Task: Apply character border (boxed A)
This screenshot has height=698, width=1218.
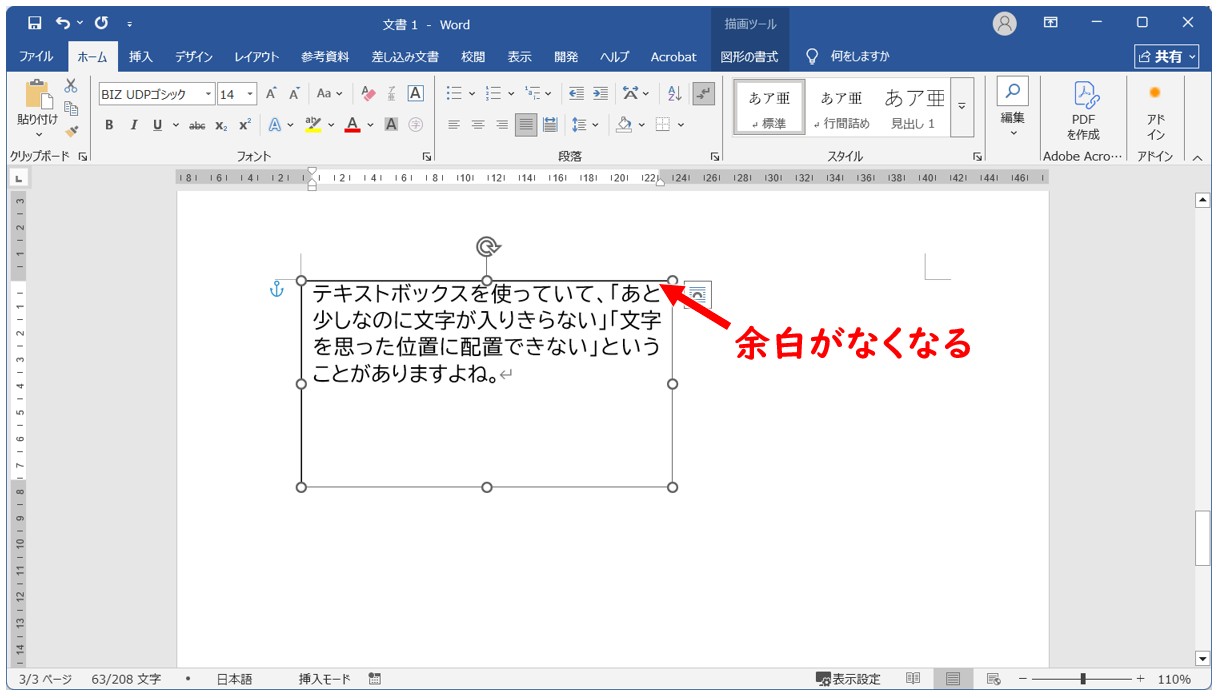Action: (x=416, y=94)
